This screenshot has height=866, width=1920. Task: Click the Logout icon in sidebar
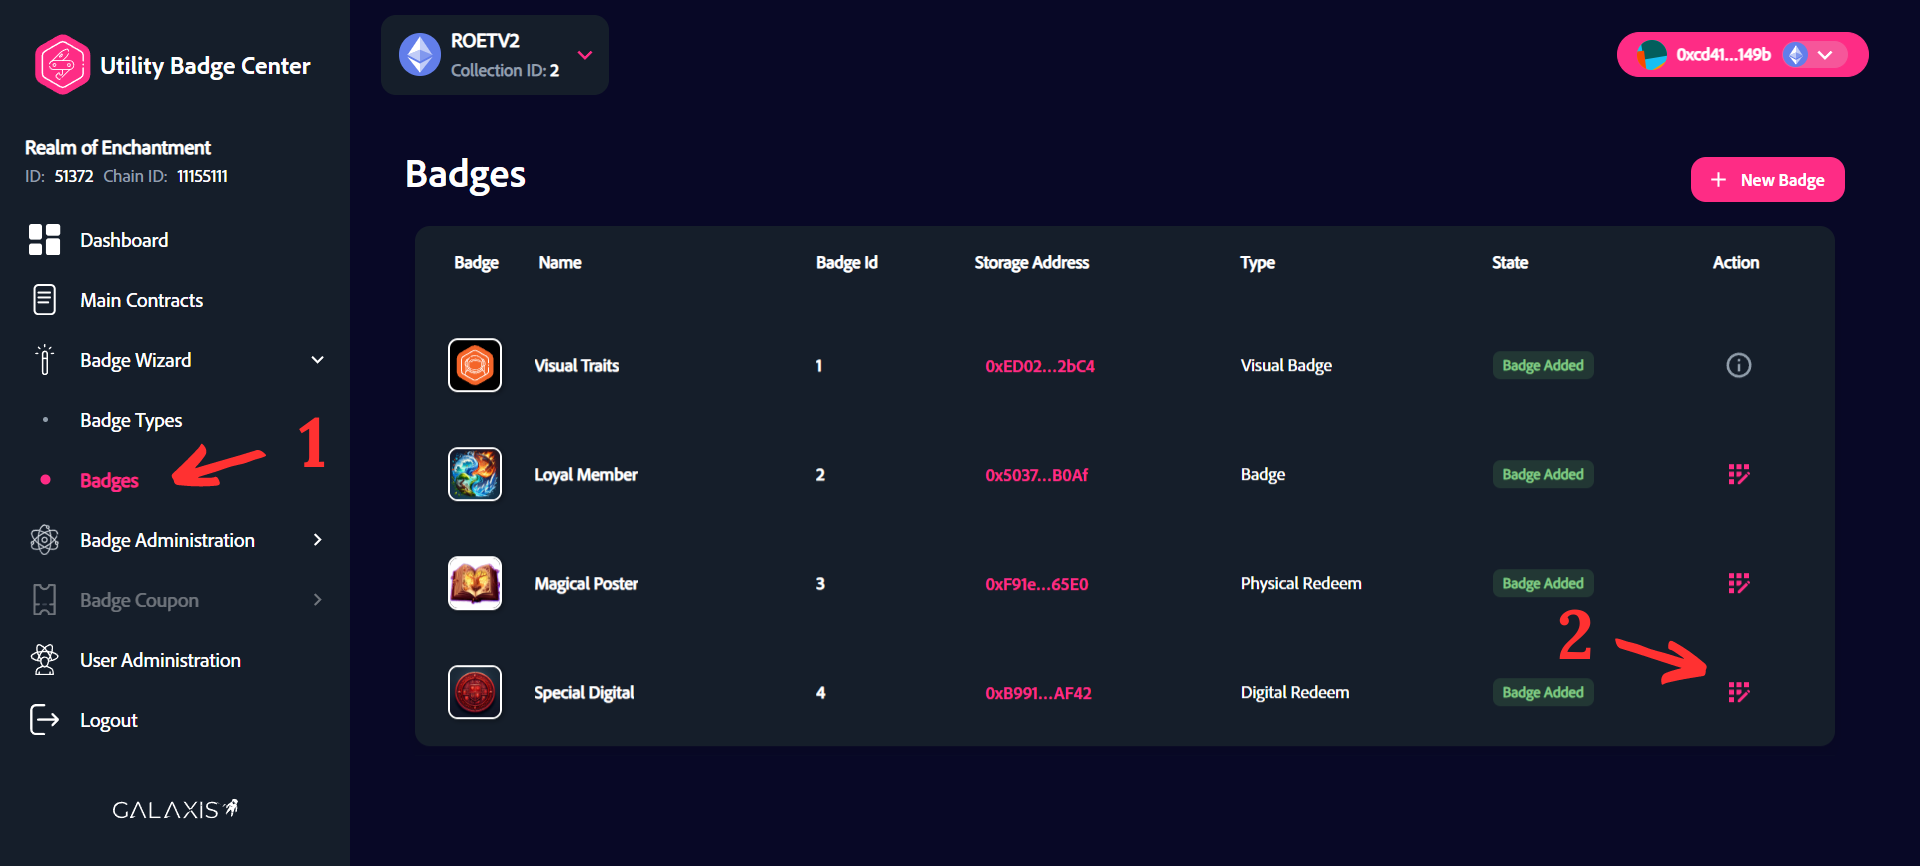(44, 720)
